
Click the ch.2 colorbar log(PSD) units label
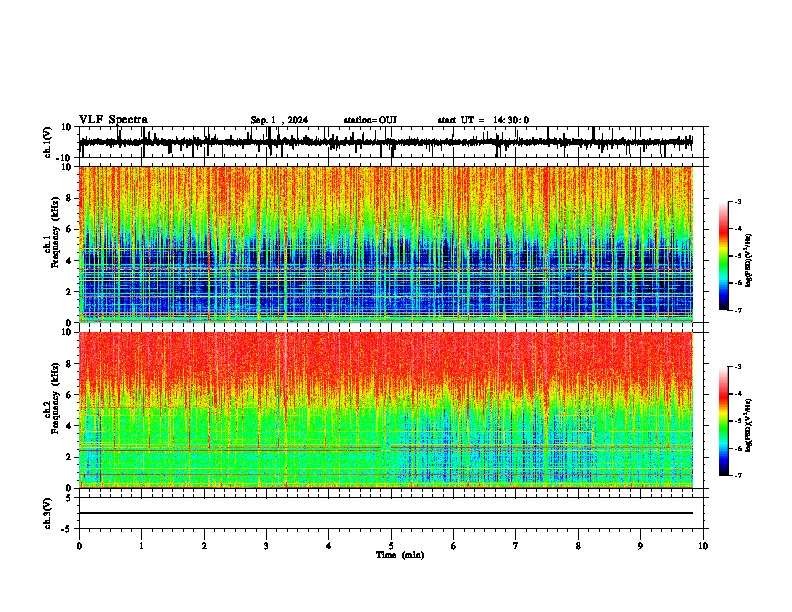pyautogui.click(x=749, y=426)
